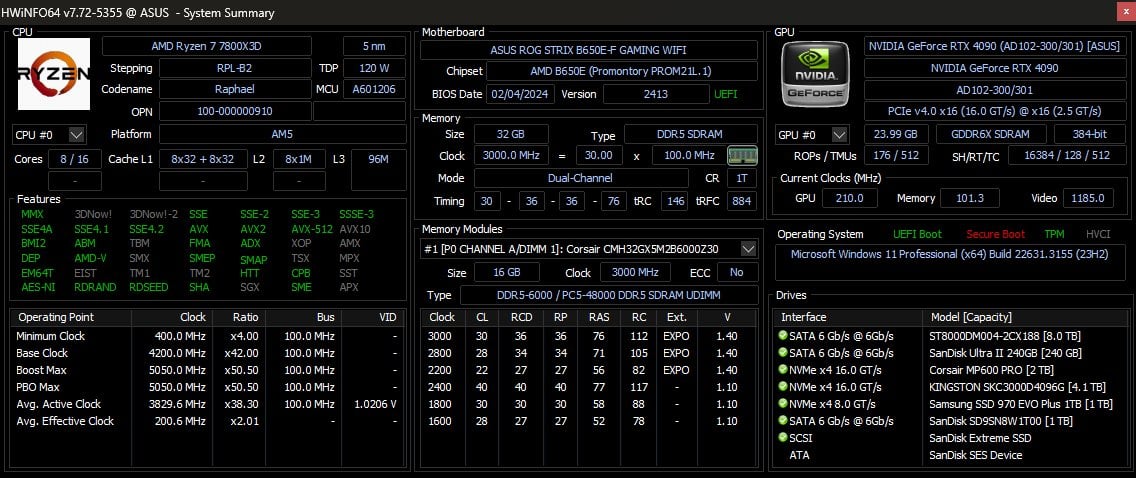Viewport: 1136px width, 478px height.
Task: Click the 'AVX-512' feature label
Action: pos(312,229)
